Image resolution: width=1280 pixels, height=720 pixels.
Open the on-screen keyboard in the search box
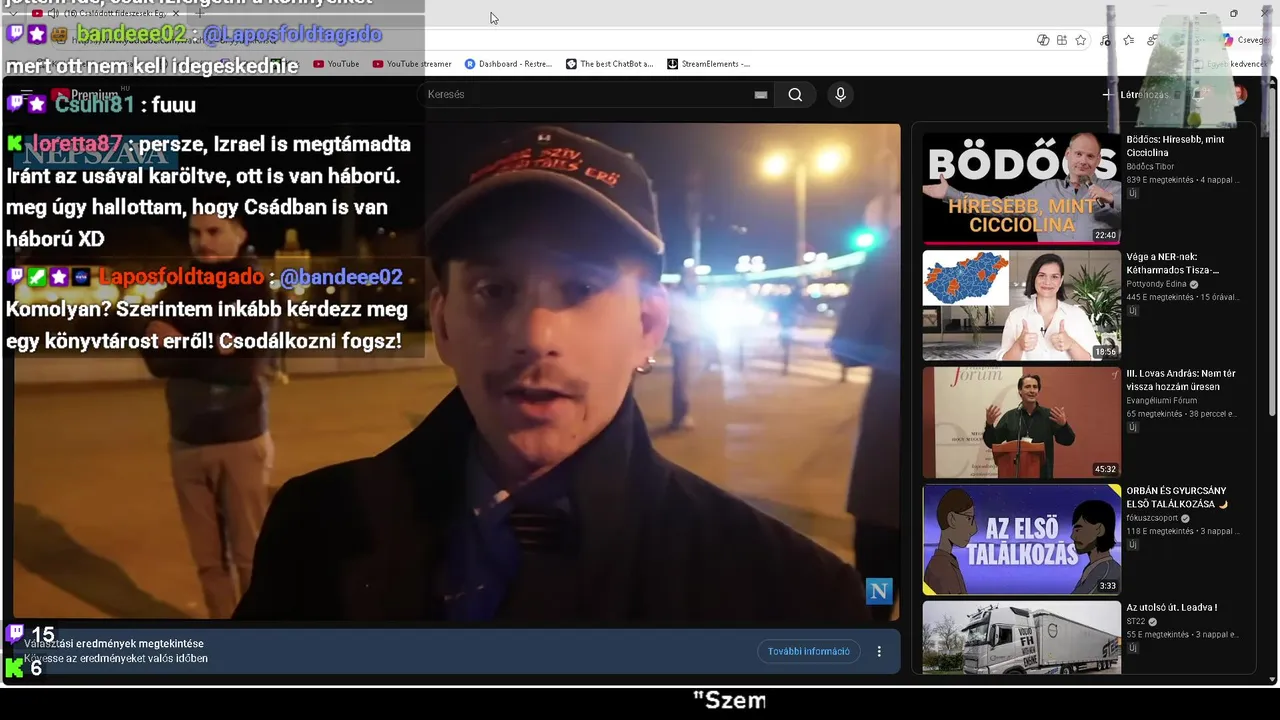point(761,95)
